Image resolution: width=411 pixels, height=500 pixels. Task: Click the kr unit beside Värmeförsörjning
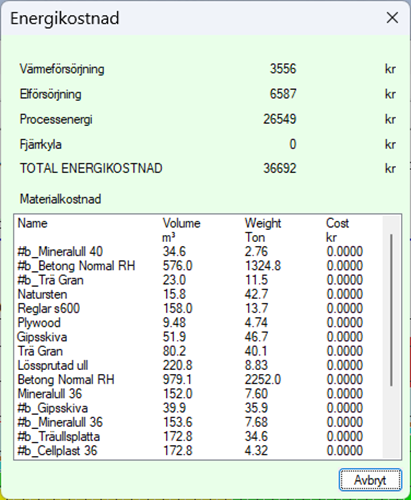(x=390, y=69)
